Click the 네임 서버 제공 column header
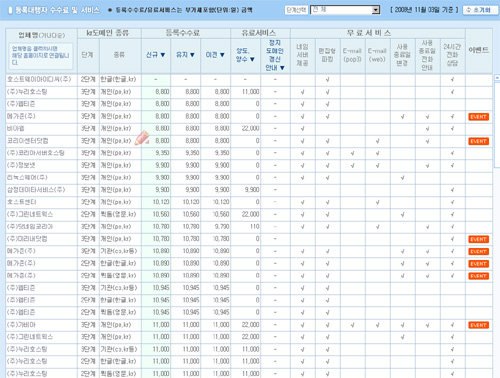 coord(302,55)
